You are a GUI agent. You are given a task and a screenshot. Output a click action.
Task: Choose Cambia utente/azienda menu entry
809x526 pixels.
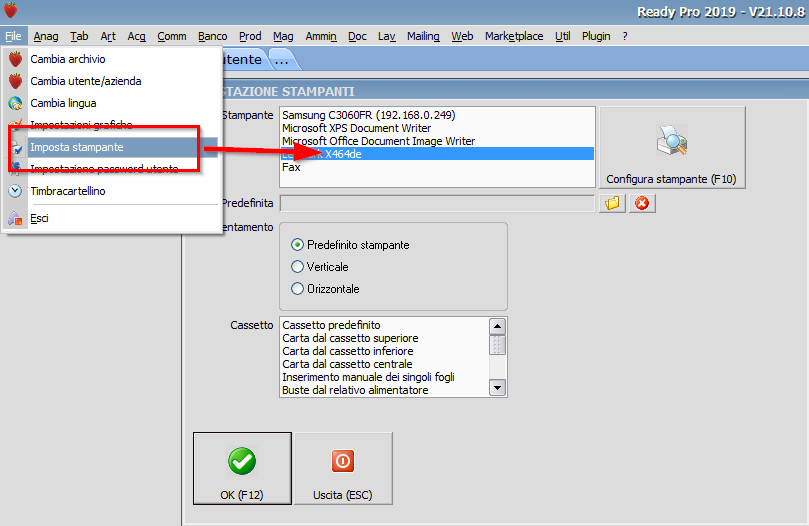pyautogui.click(x=112, y=81)
